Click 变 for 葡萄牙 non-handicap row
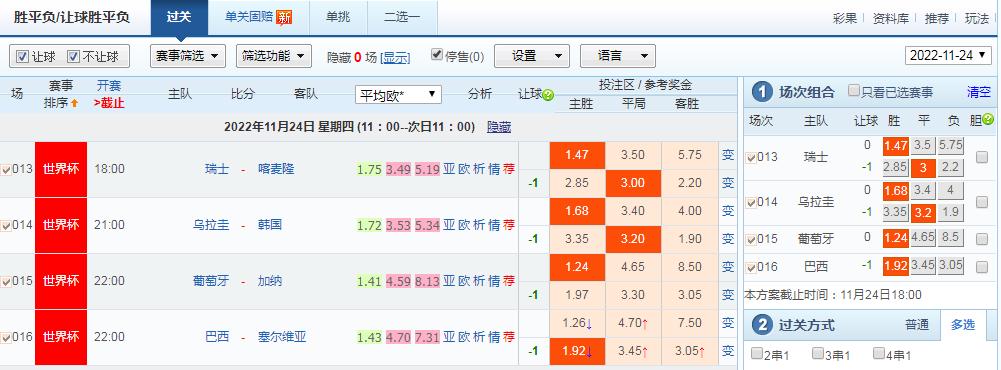Image resolution: width=1001 pixels, height=370 pixels. pyautogui.click(x=728, y=267)
